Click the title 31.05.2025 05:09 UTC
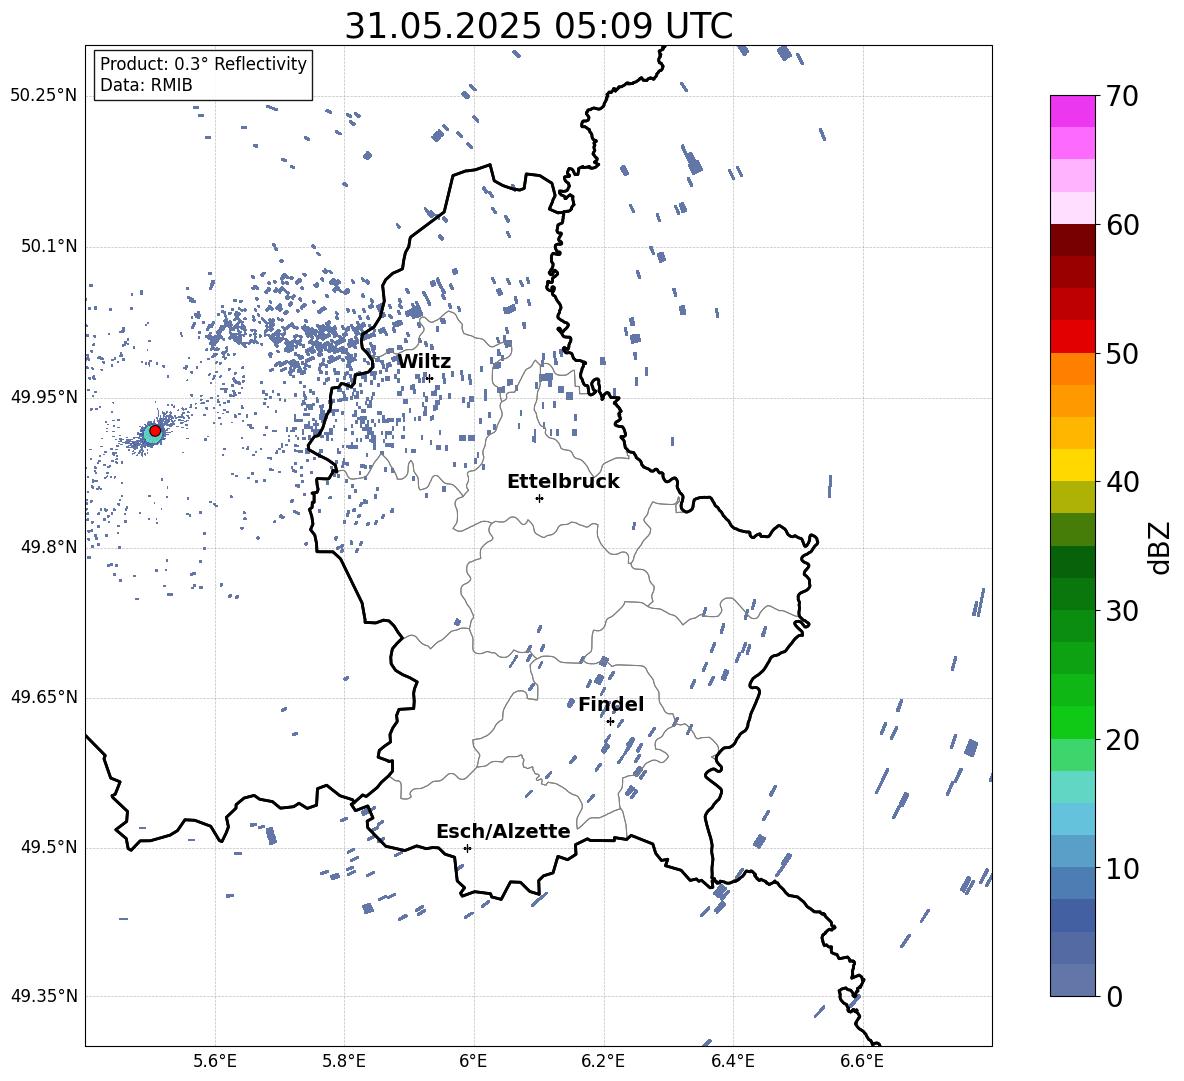This screenshot has width=1184, height=1081. [x=538, y=26]
